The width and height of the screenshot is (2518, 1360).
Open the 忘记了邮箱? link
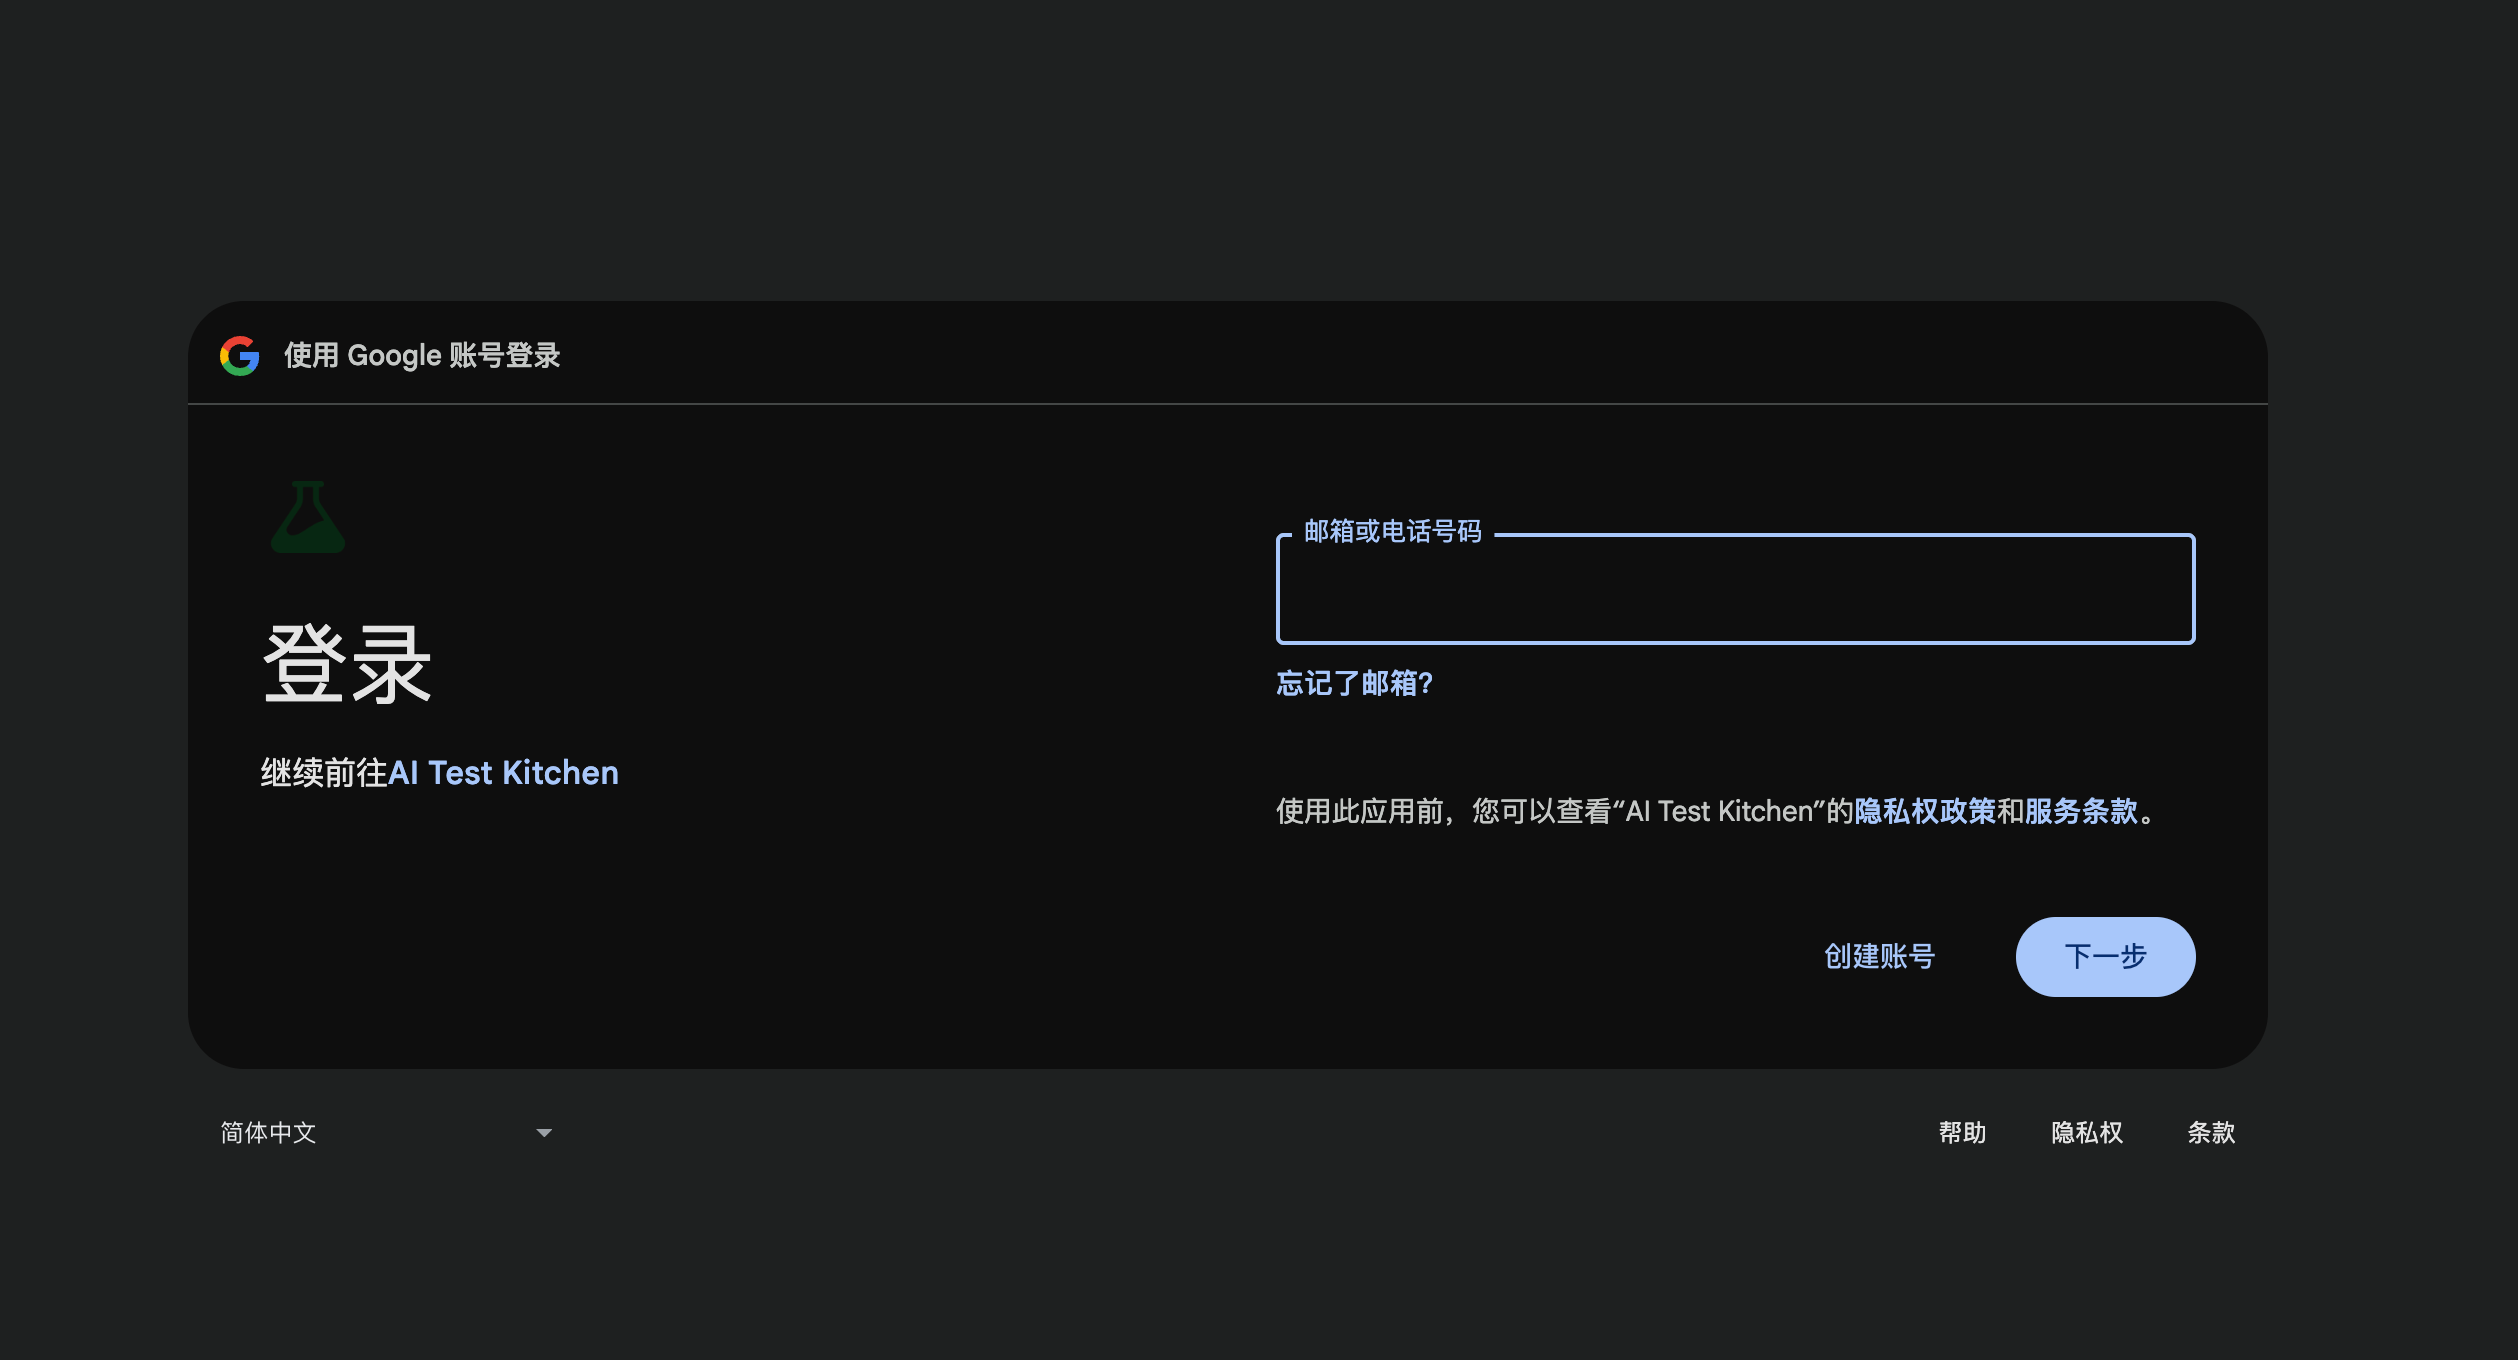click(1353, 684)
